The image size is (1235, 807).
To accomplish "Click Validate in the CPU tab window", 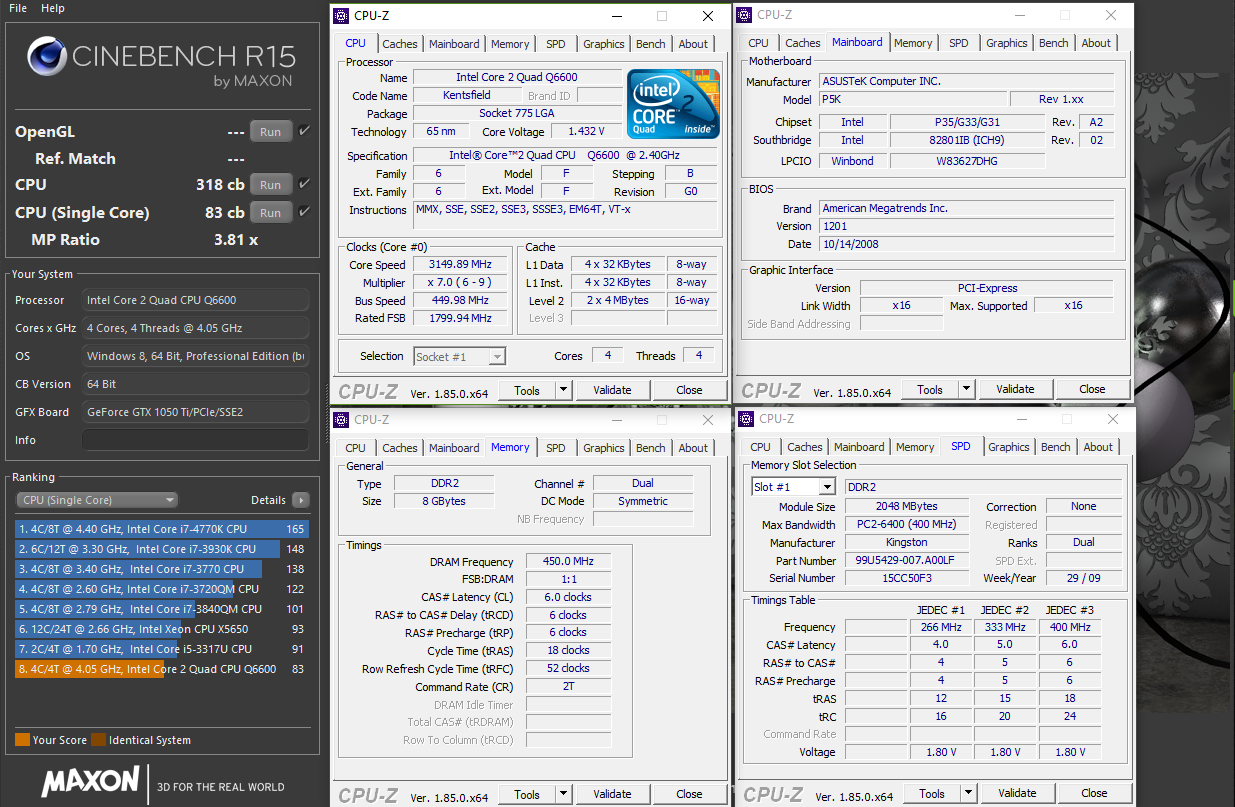I will 612,390.
